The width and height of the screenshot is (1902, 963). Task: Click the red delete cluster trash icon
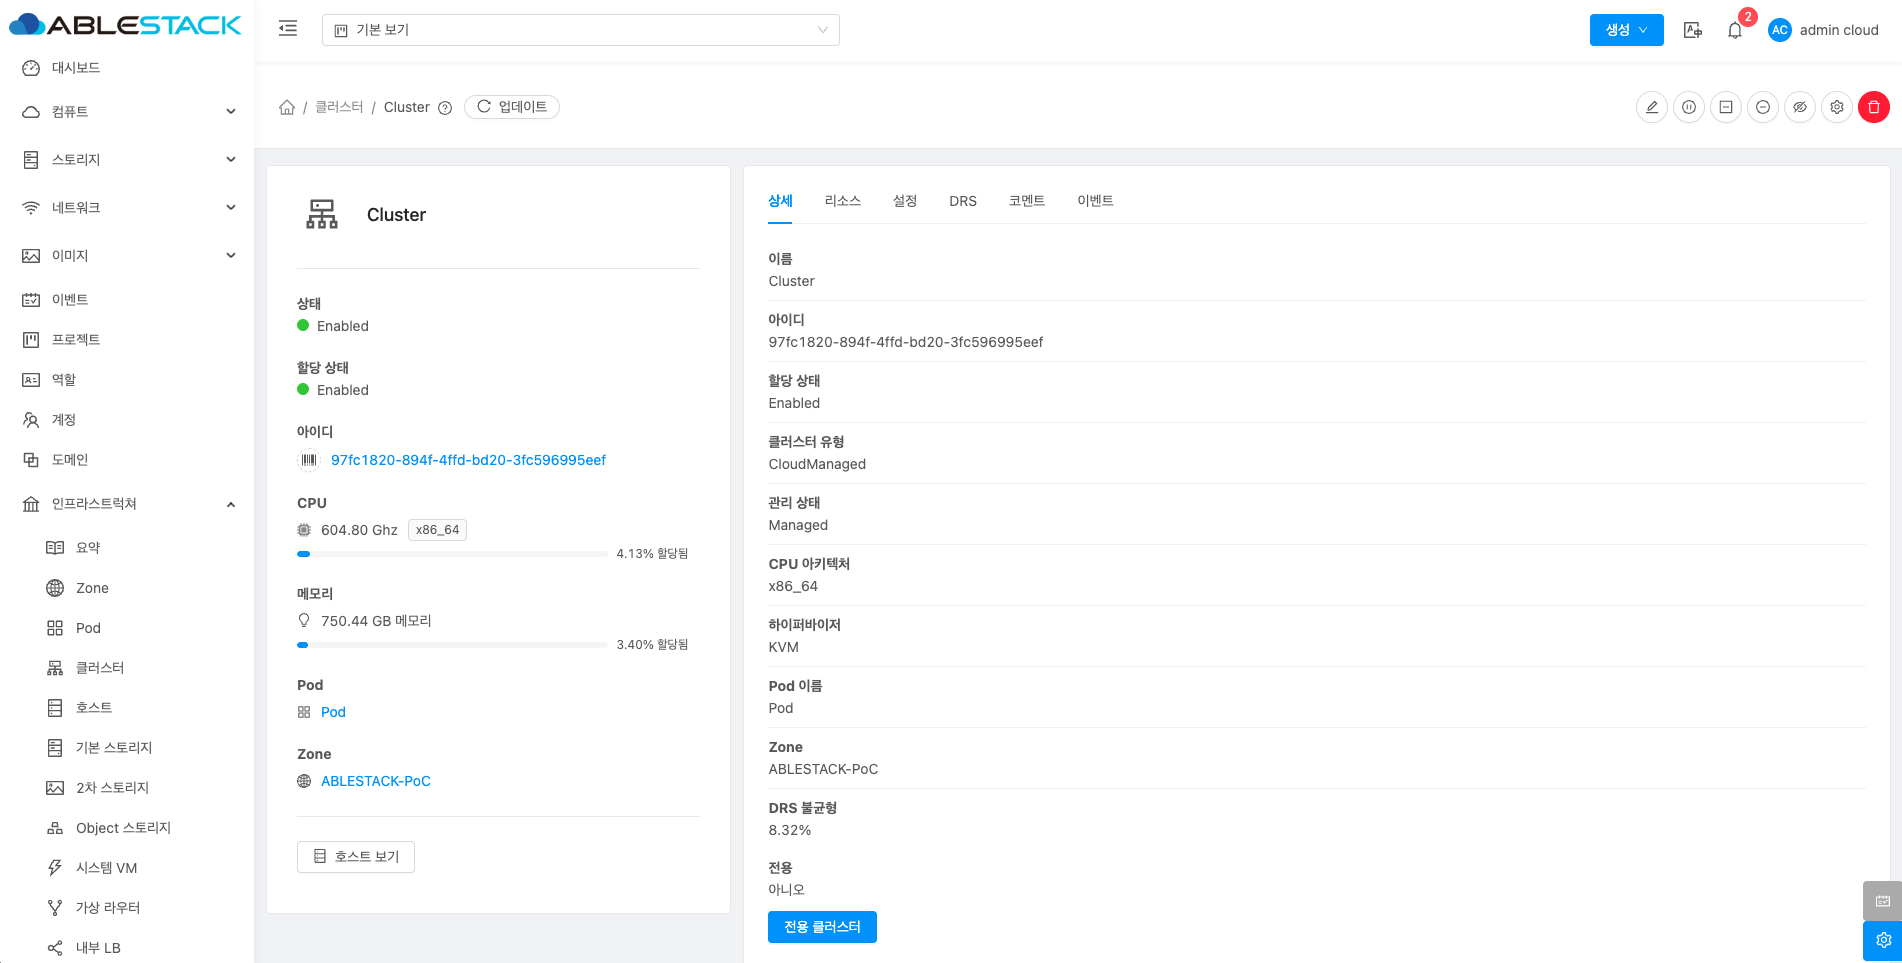click(1873, 107)
